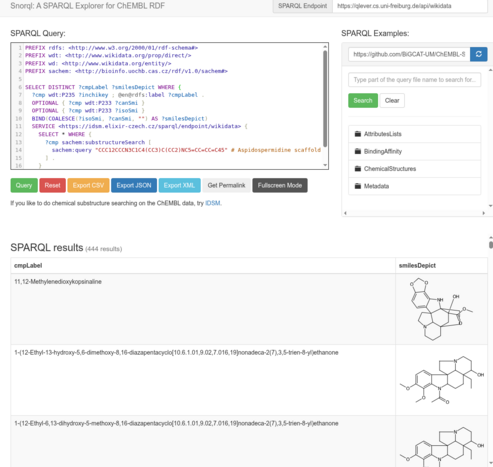Click the SPARQL Endpoint label
Viewport: 493px width, 467px height.
pos(302,6)
